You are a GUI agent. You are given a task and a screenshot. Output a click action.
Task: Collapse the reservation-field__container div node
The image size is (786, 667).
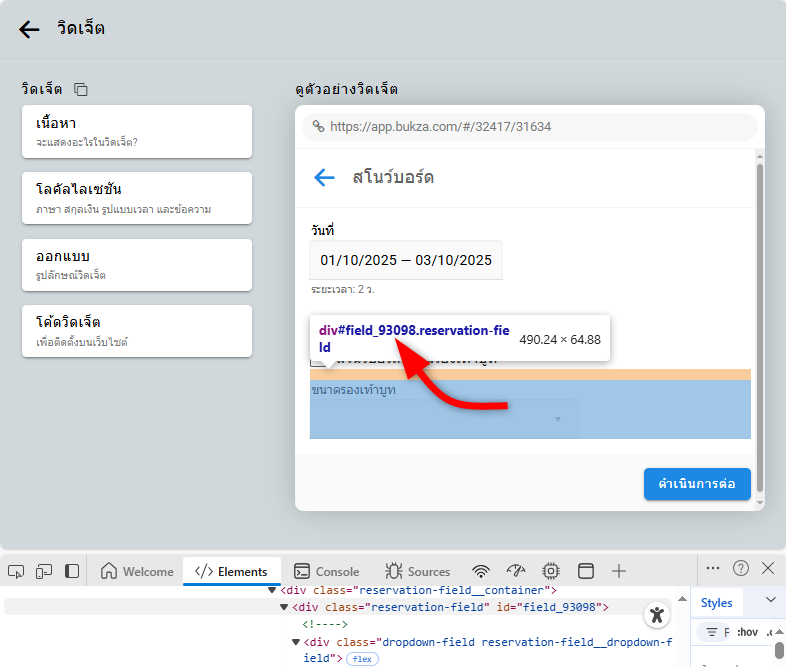[x=272, y=590]
